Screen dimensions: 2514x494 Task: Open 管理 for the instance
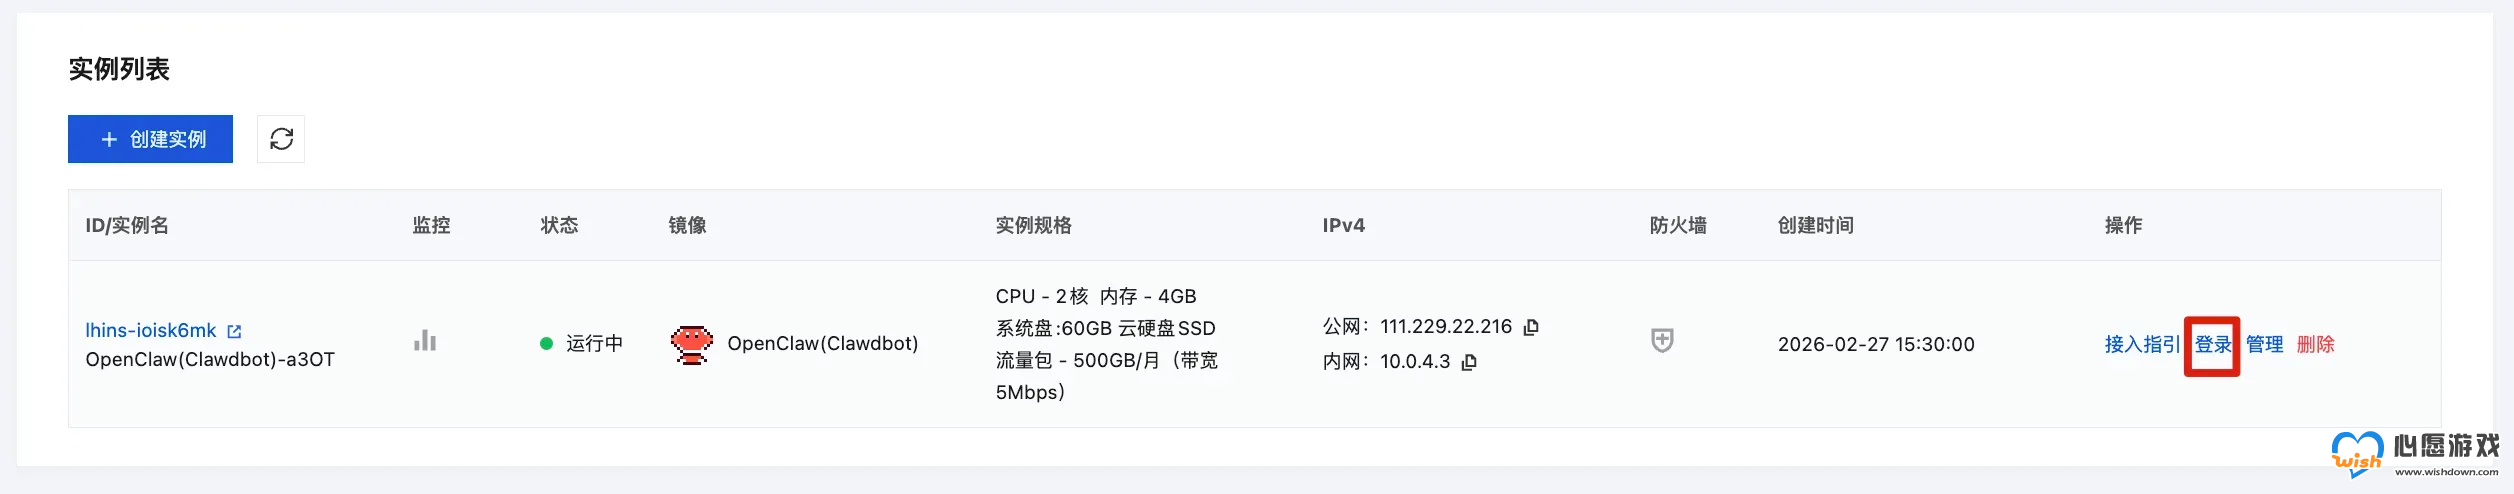[2264, 344]
